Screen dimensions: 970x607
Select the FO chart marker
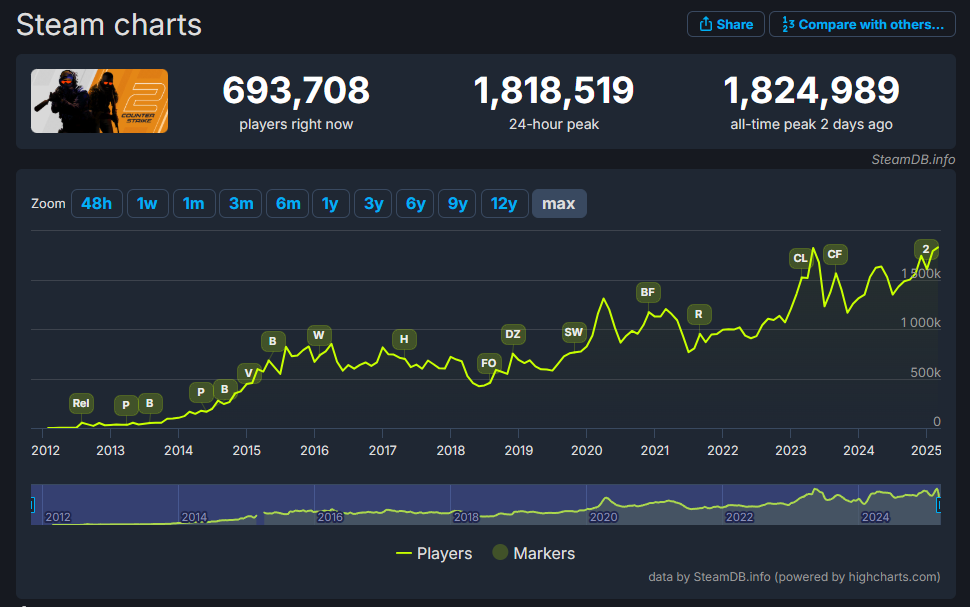click(x=489, y=363)
